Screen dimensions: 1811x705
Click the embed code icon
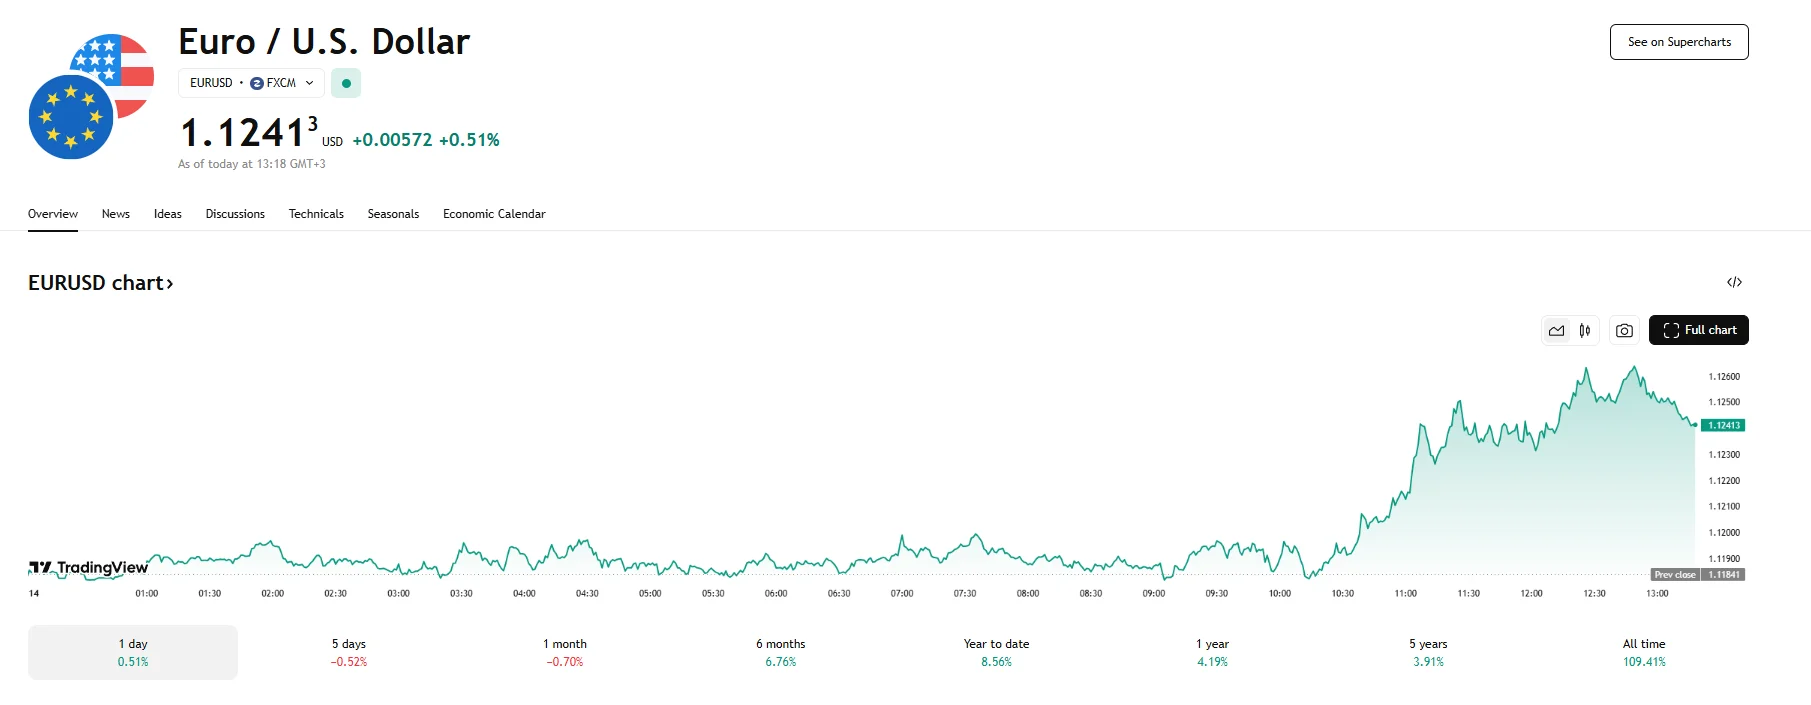pos(1734,282)
